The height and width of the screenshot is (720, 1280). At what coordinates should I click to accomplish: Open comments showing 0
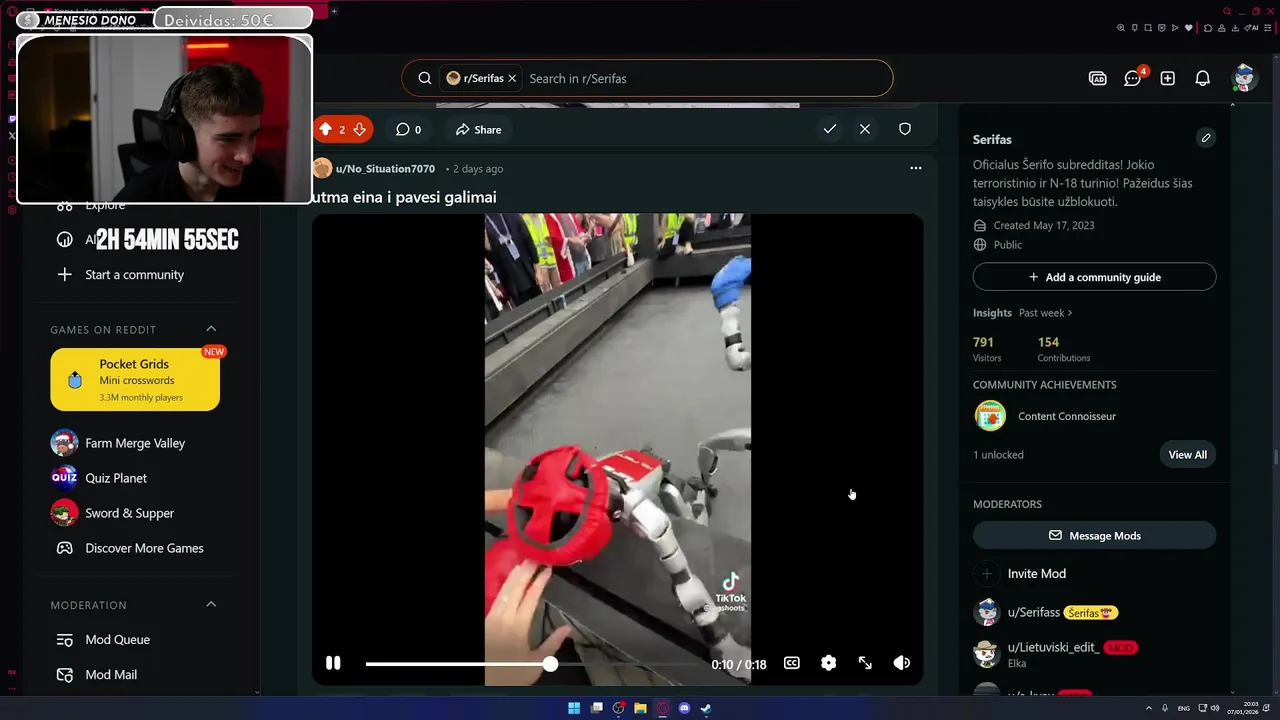point(408,129)
